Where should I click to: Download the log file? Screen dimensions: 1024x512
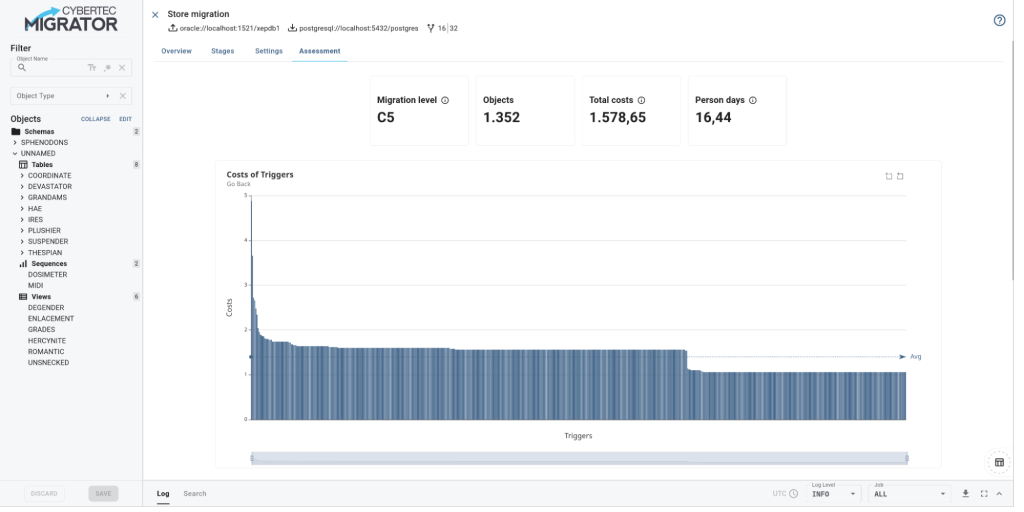click(x=966, y=493)
